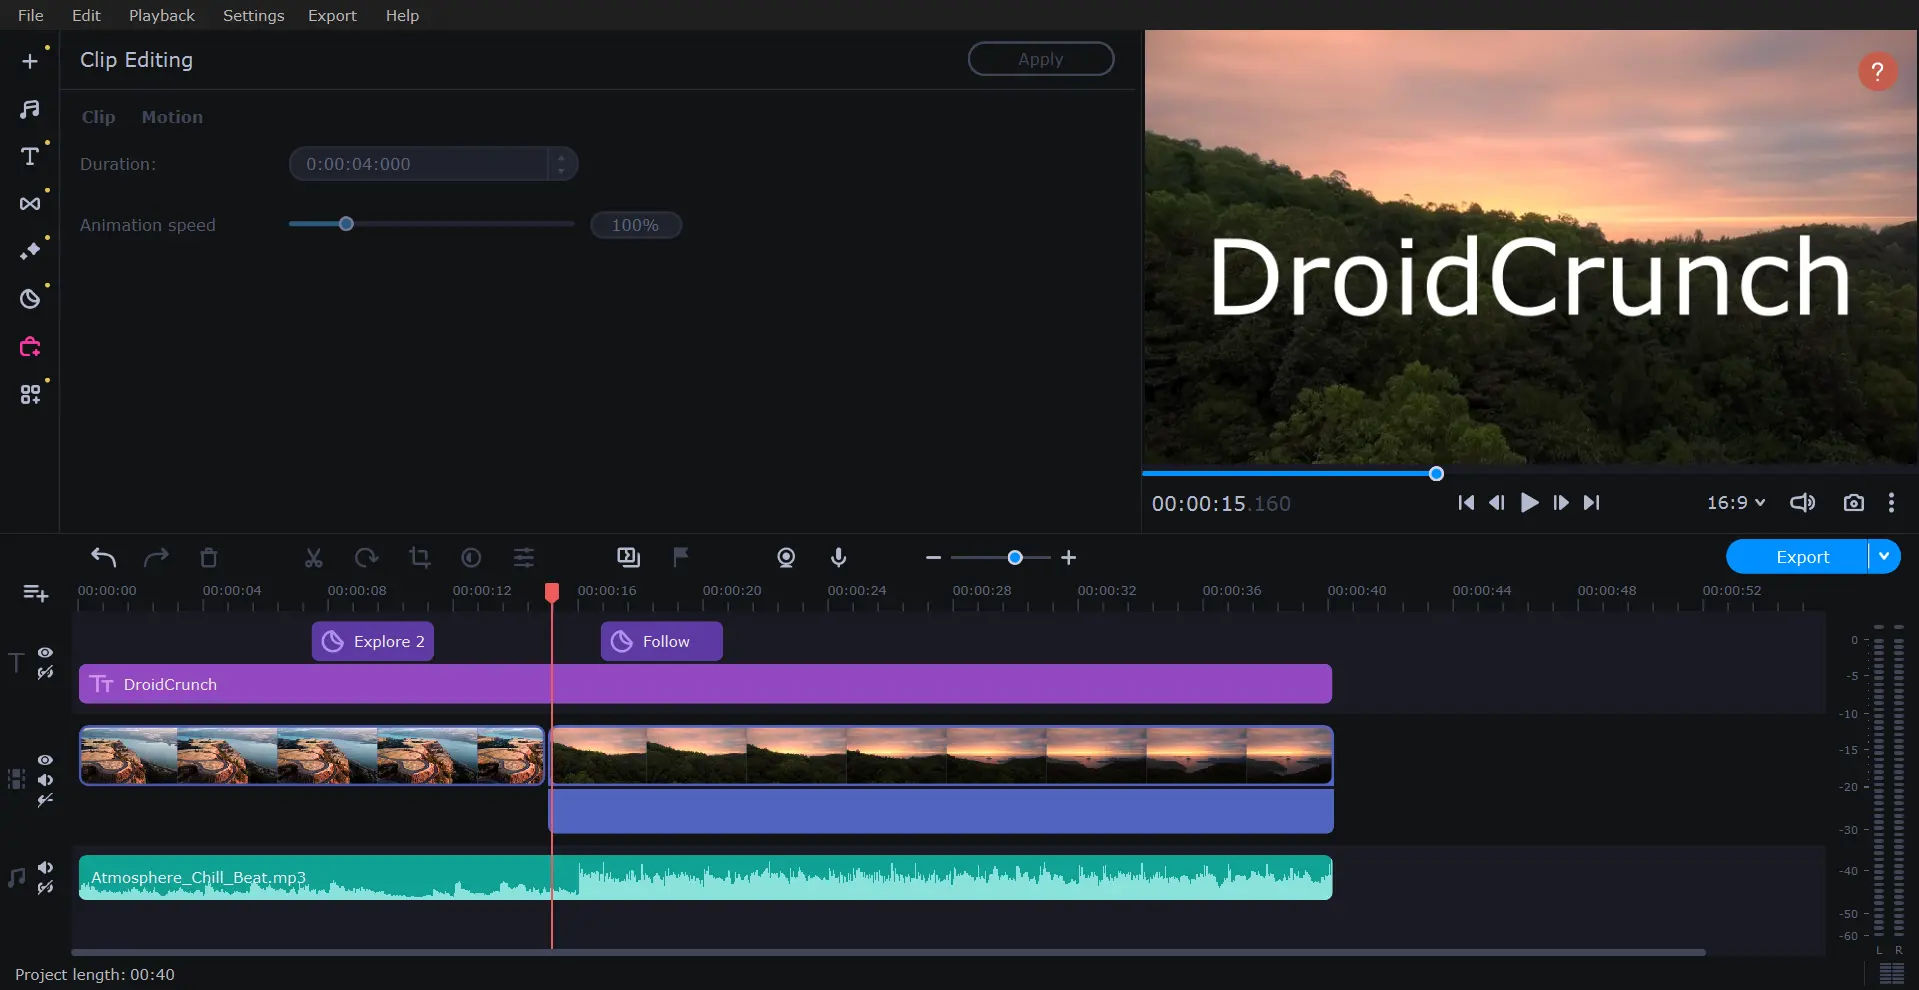Open the Import media (plus) sidebar tab
This screenshot has height=990, width=1919.
30,61
